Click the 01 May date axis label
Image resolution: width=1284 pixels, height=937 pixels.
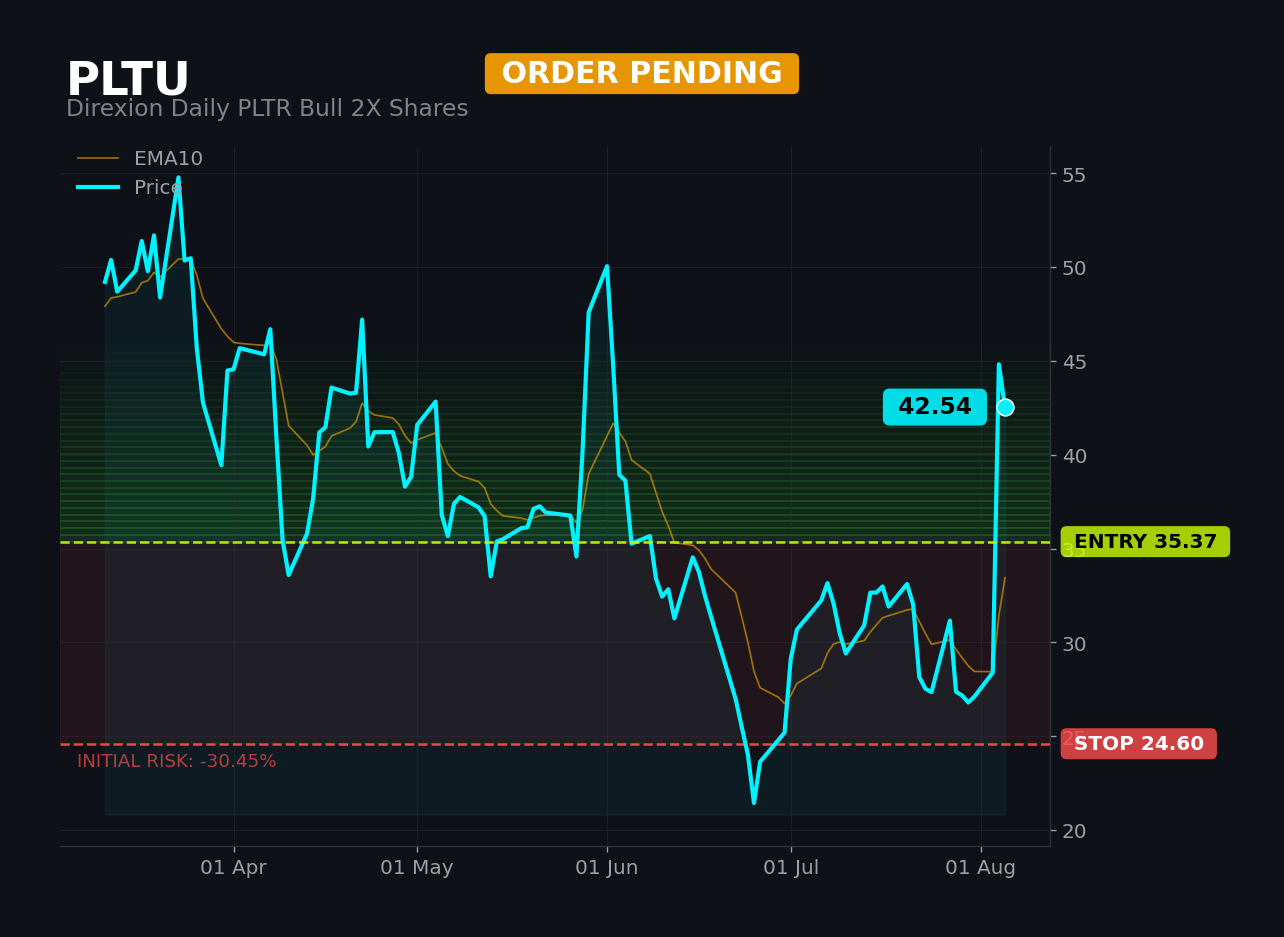pyautogui.click(x=417, y=868)
